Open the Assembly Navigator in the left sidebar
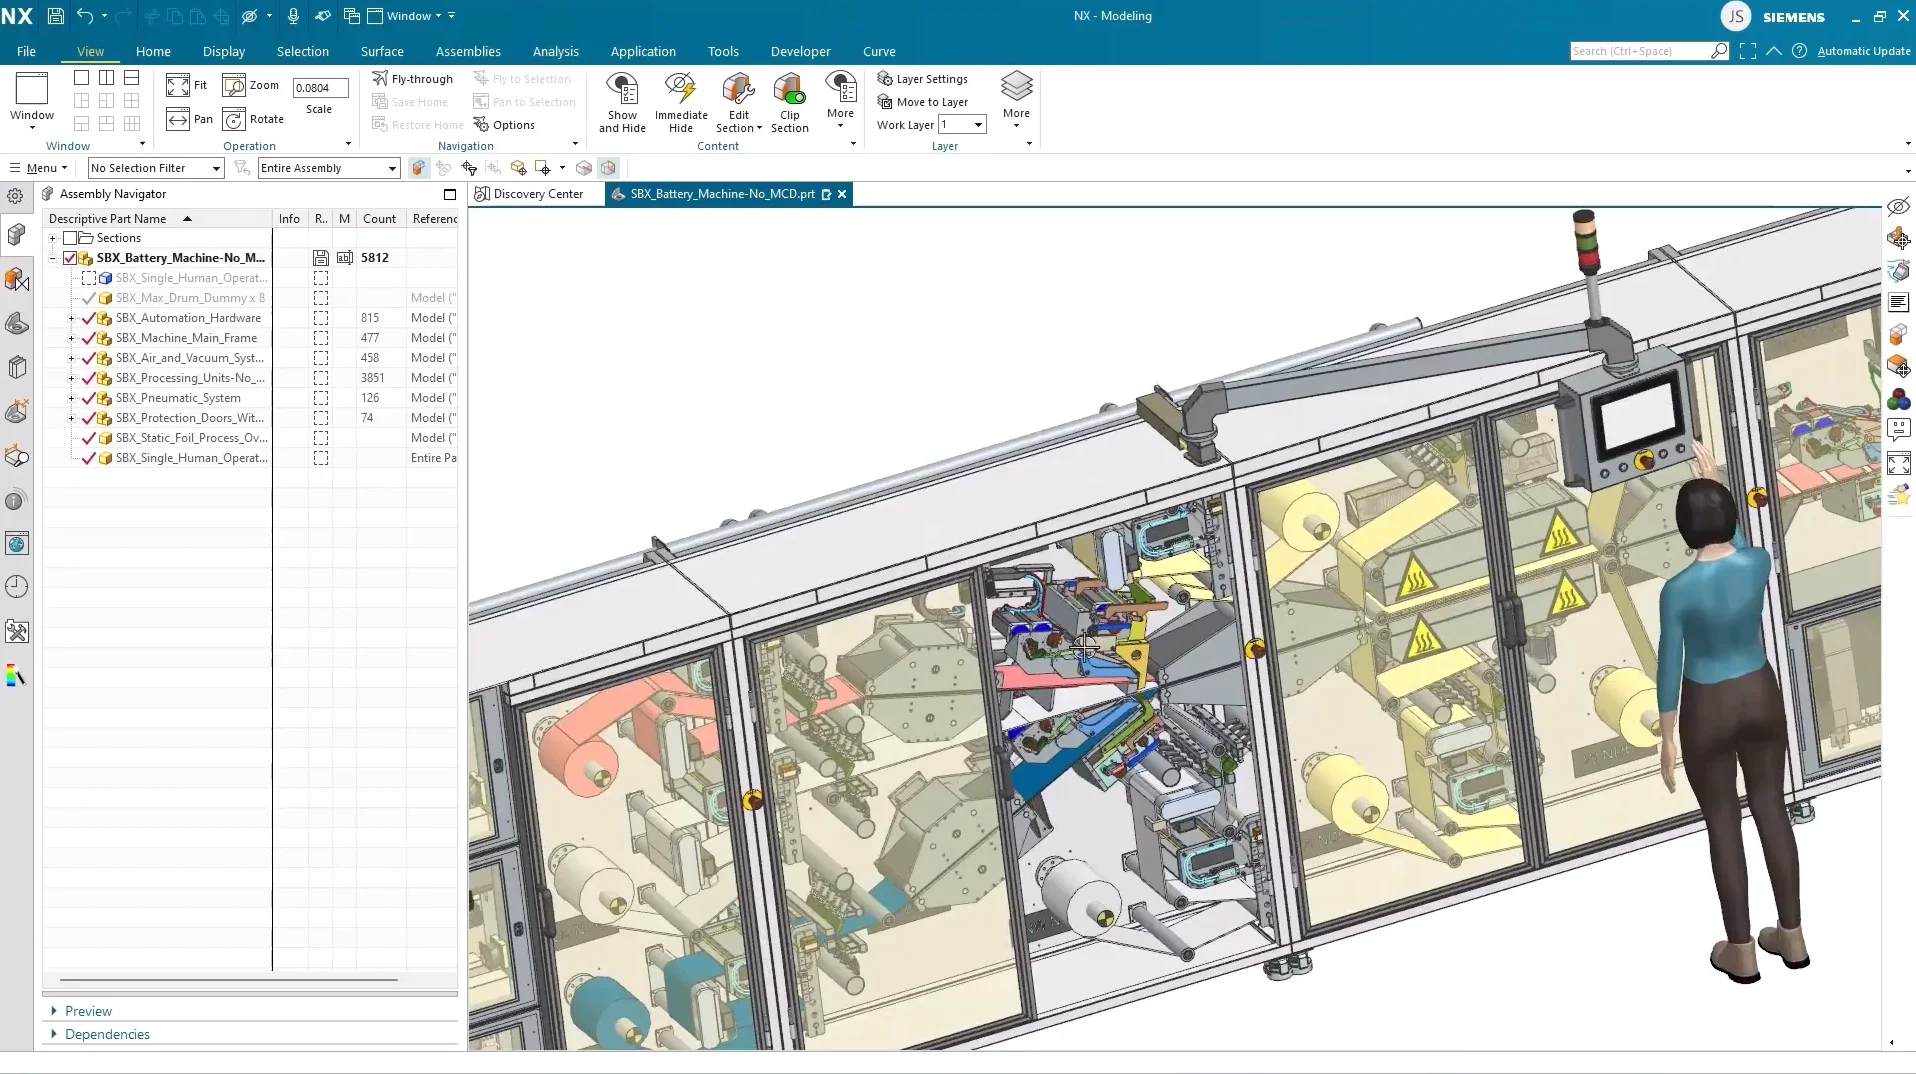The image size is (1916, 1074). click(16, 235)
